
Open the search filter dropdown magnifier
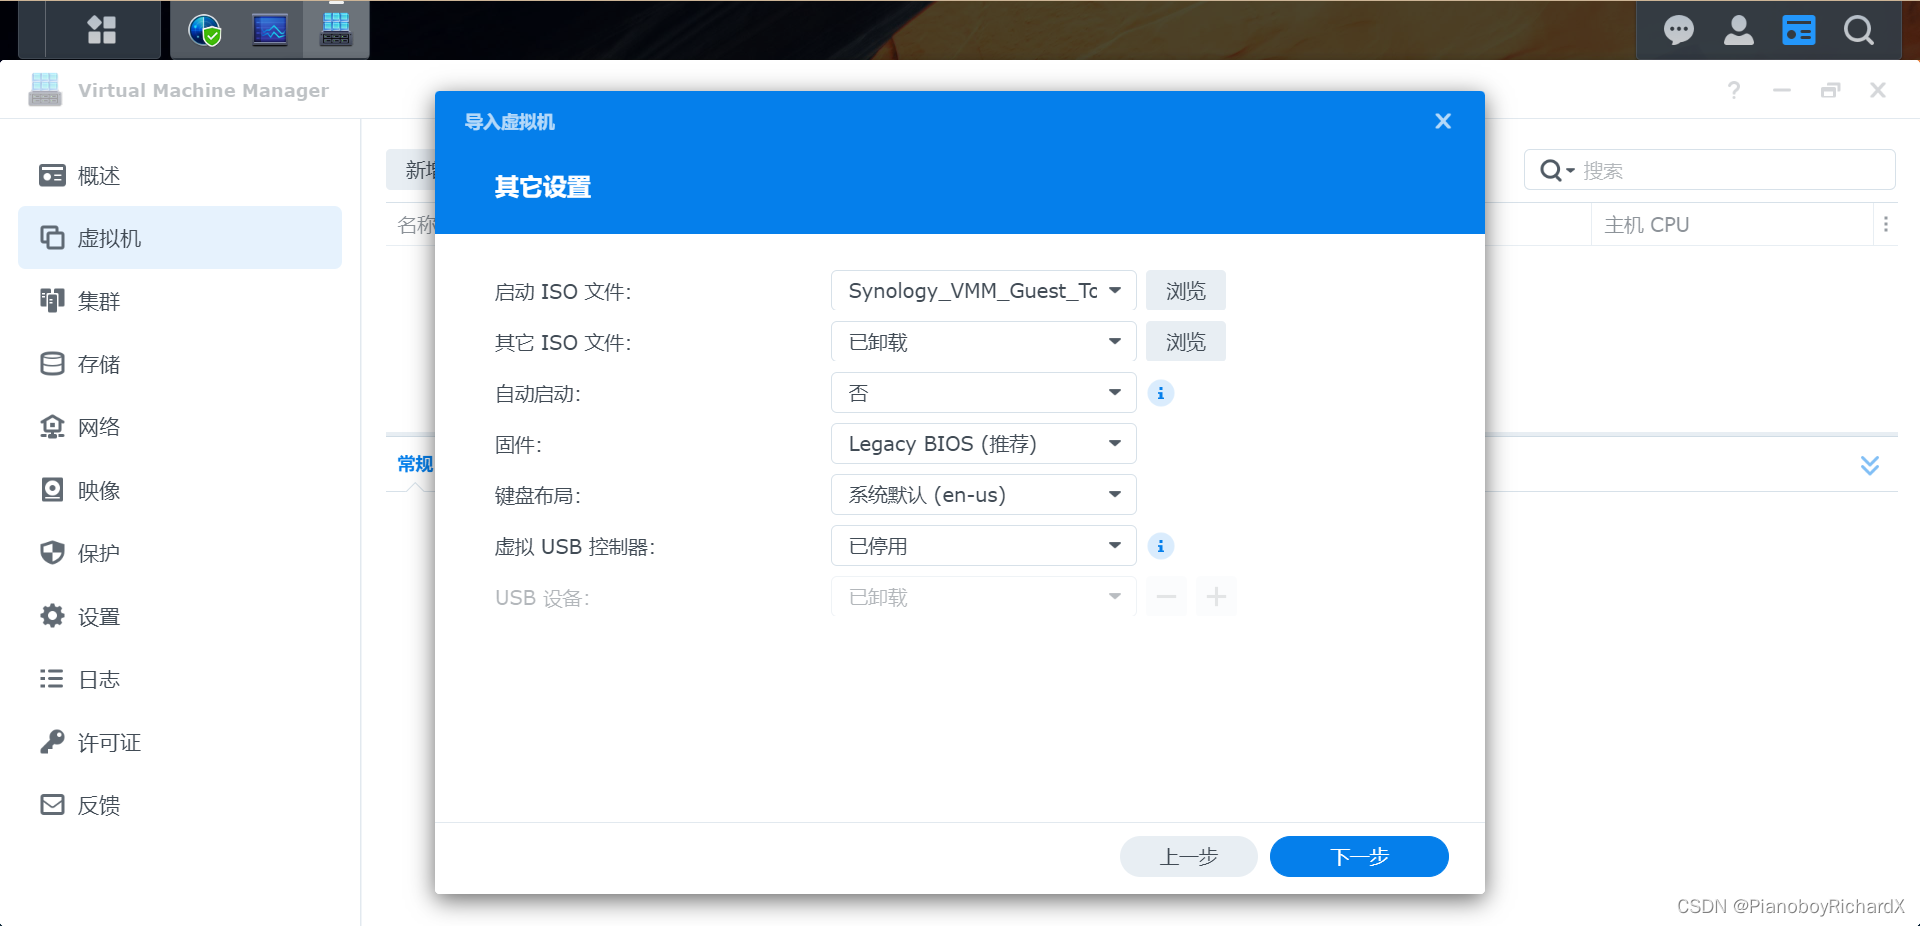pos(1556,170)
